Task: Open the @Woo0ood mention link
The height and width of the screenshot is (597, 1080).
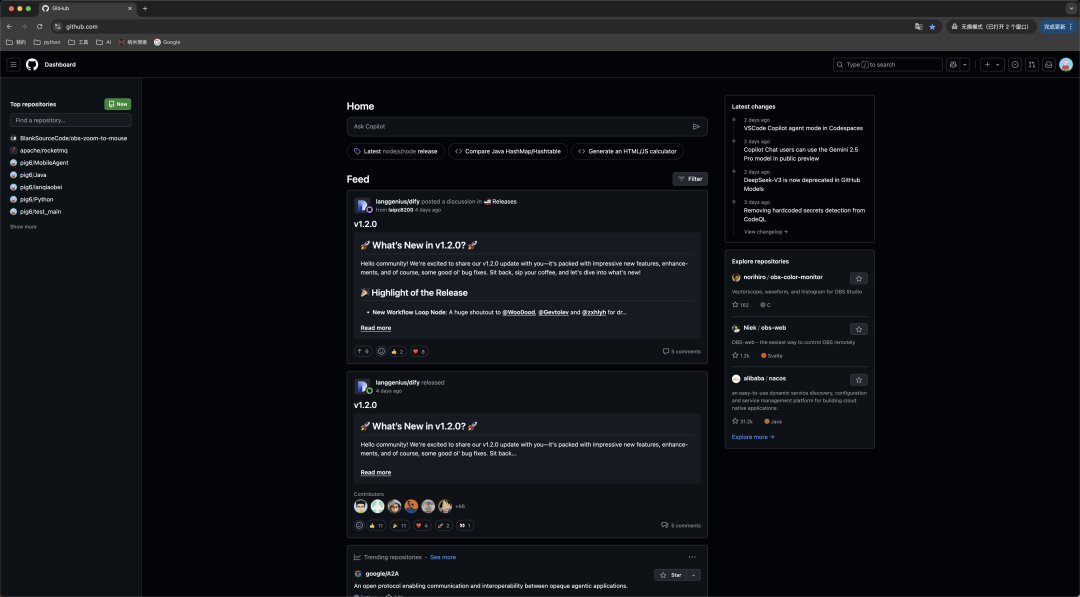Action: [x=519, y=313]
